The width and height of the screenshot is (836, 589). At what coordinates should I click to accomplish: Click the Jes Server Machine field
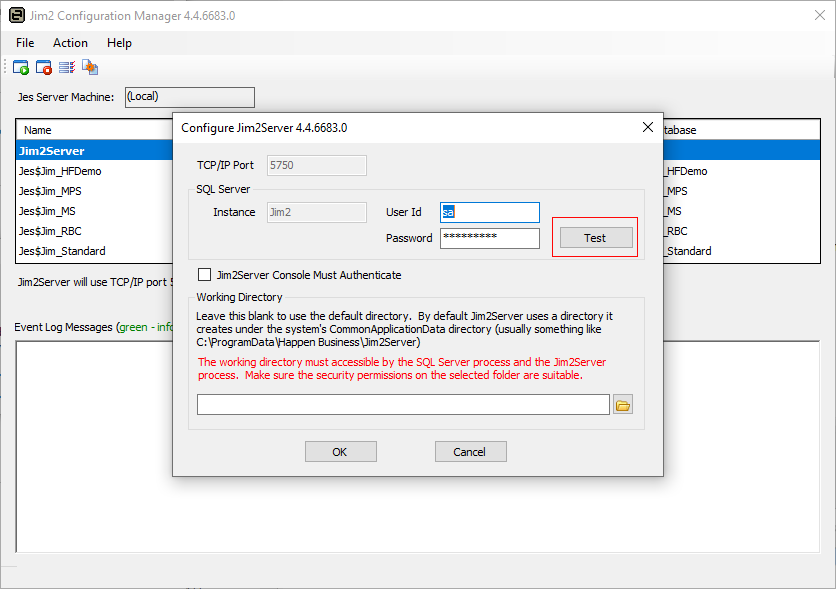[190, 97]
